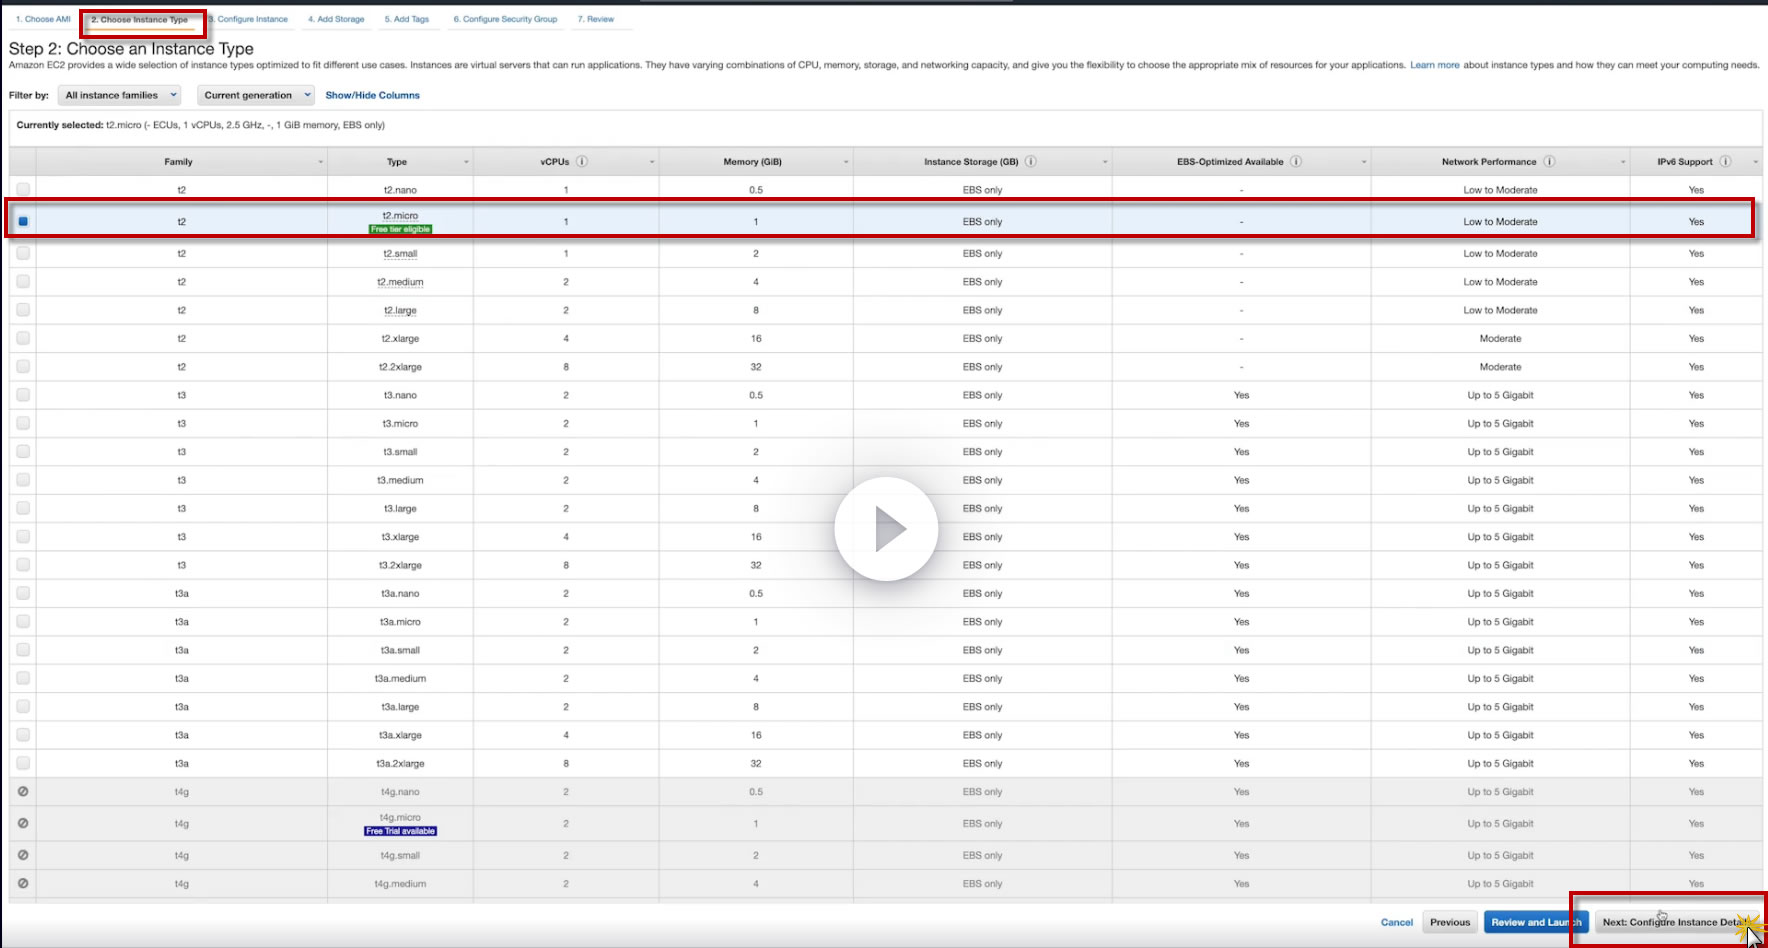
Task: Select the t2.nano instance checkbox
Action: (23, 189)
